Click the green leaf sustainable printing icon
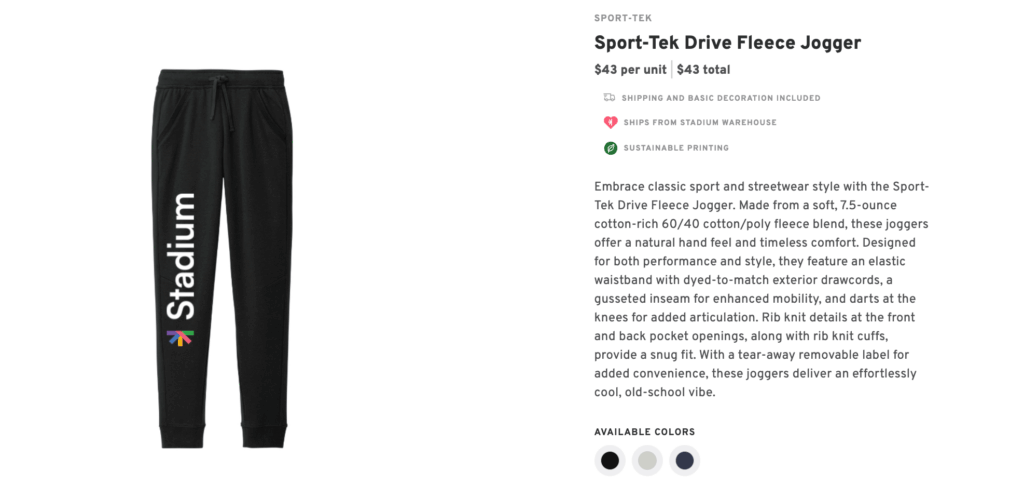 pos(610,148)
